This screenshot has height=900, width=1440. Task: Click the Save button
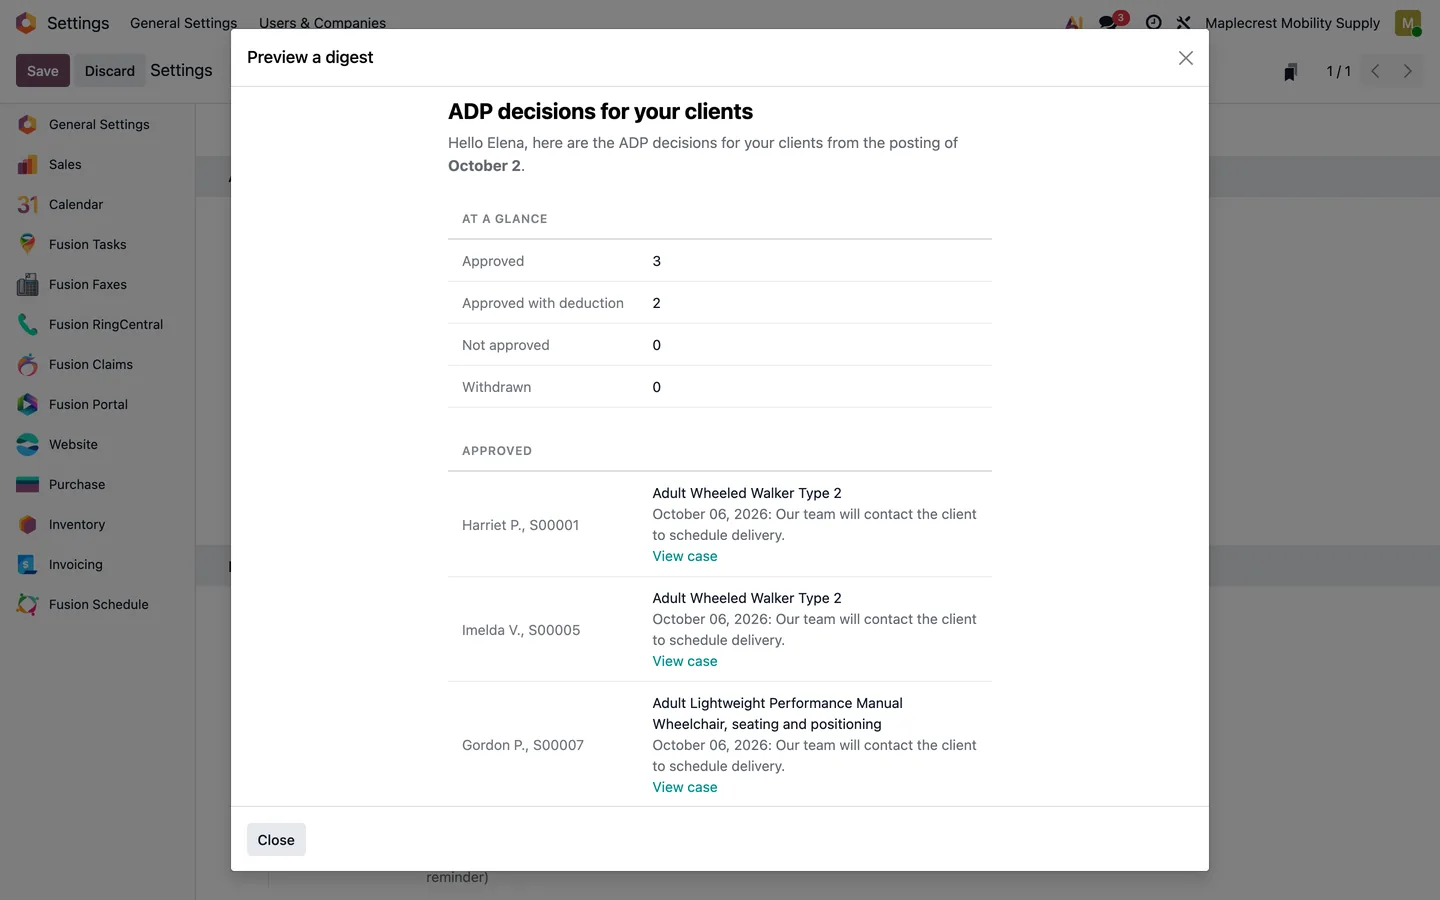click(x=43, y=71)
